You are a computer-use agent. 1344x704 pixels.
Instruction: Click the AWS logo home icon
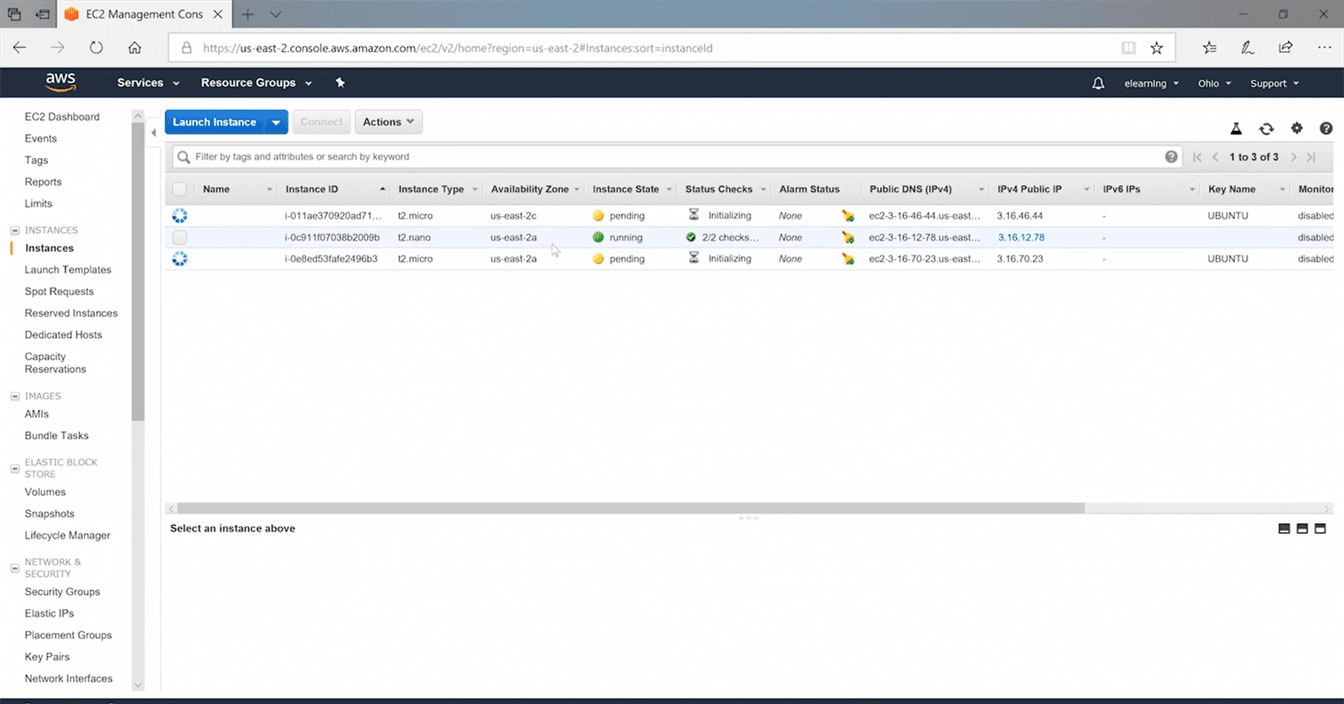tap(60, 82)
